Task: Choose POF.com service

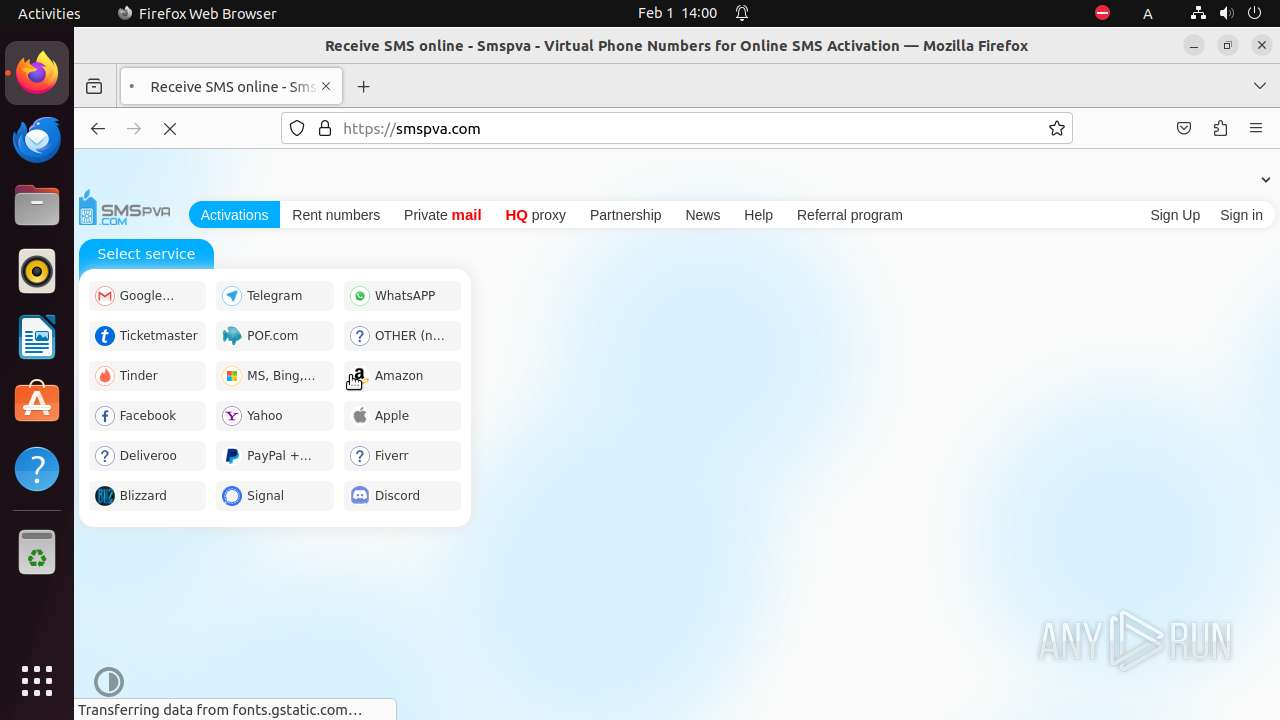Action: tap(275, 336)
